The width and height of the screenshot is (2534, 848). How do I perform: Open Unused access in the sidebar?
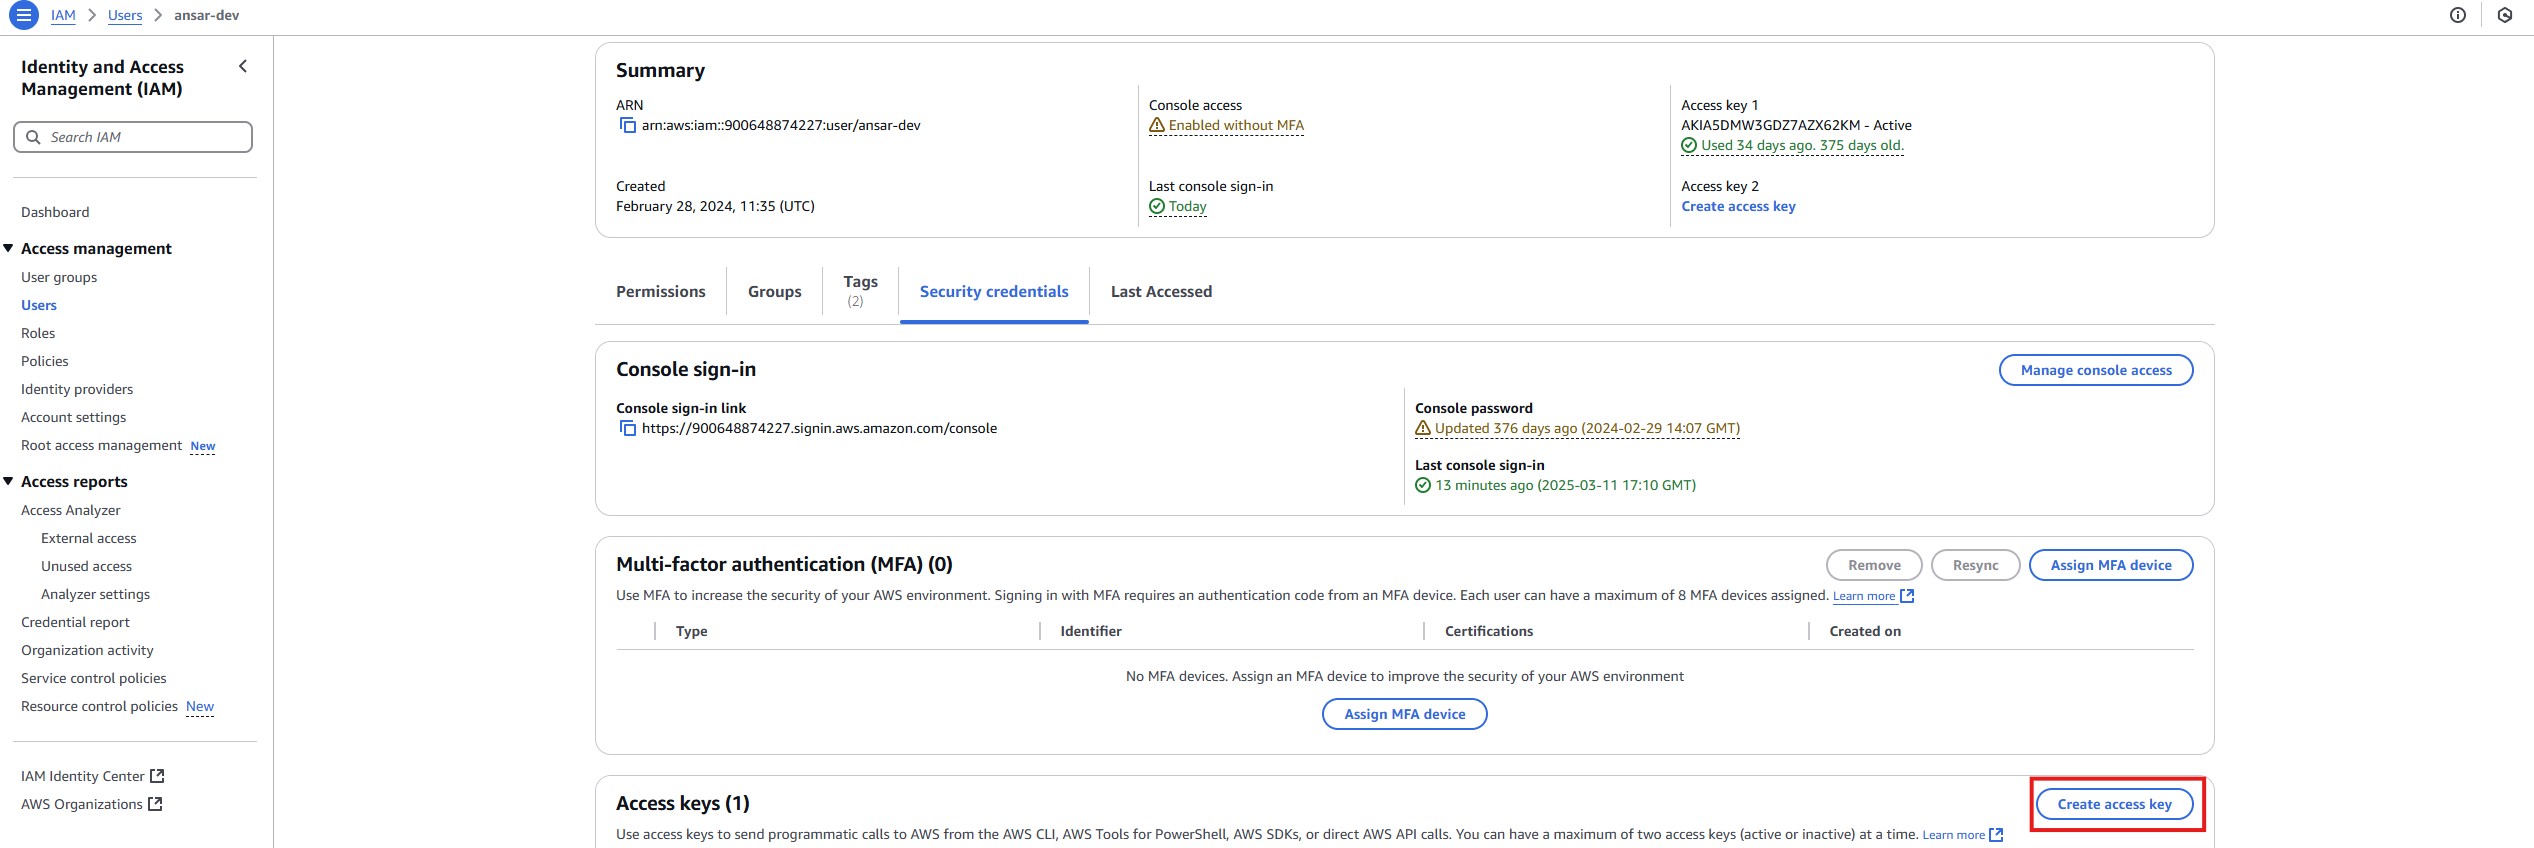coord(86,566)
